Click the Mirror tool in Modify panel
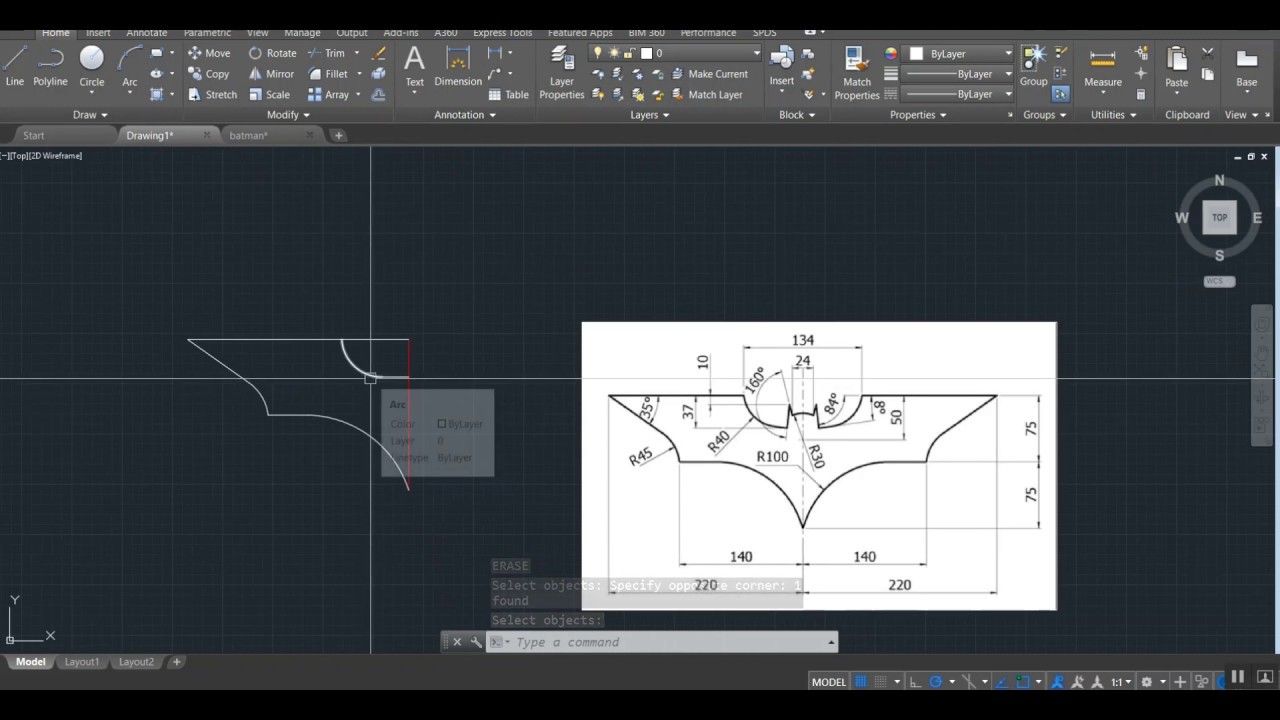Image resolution: width=1280 pixels, height=720 pixels. pyautogui.click(x=271, y=74)
